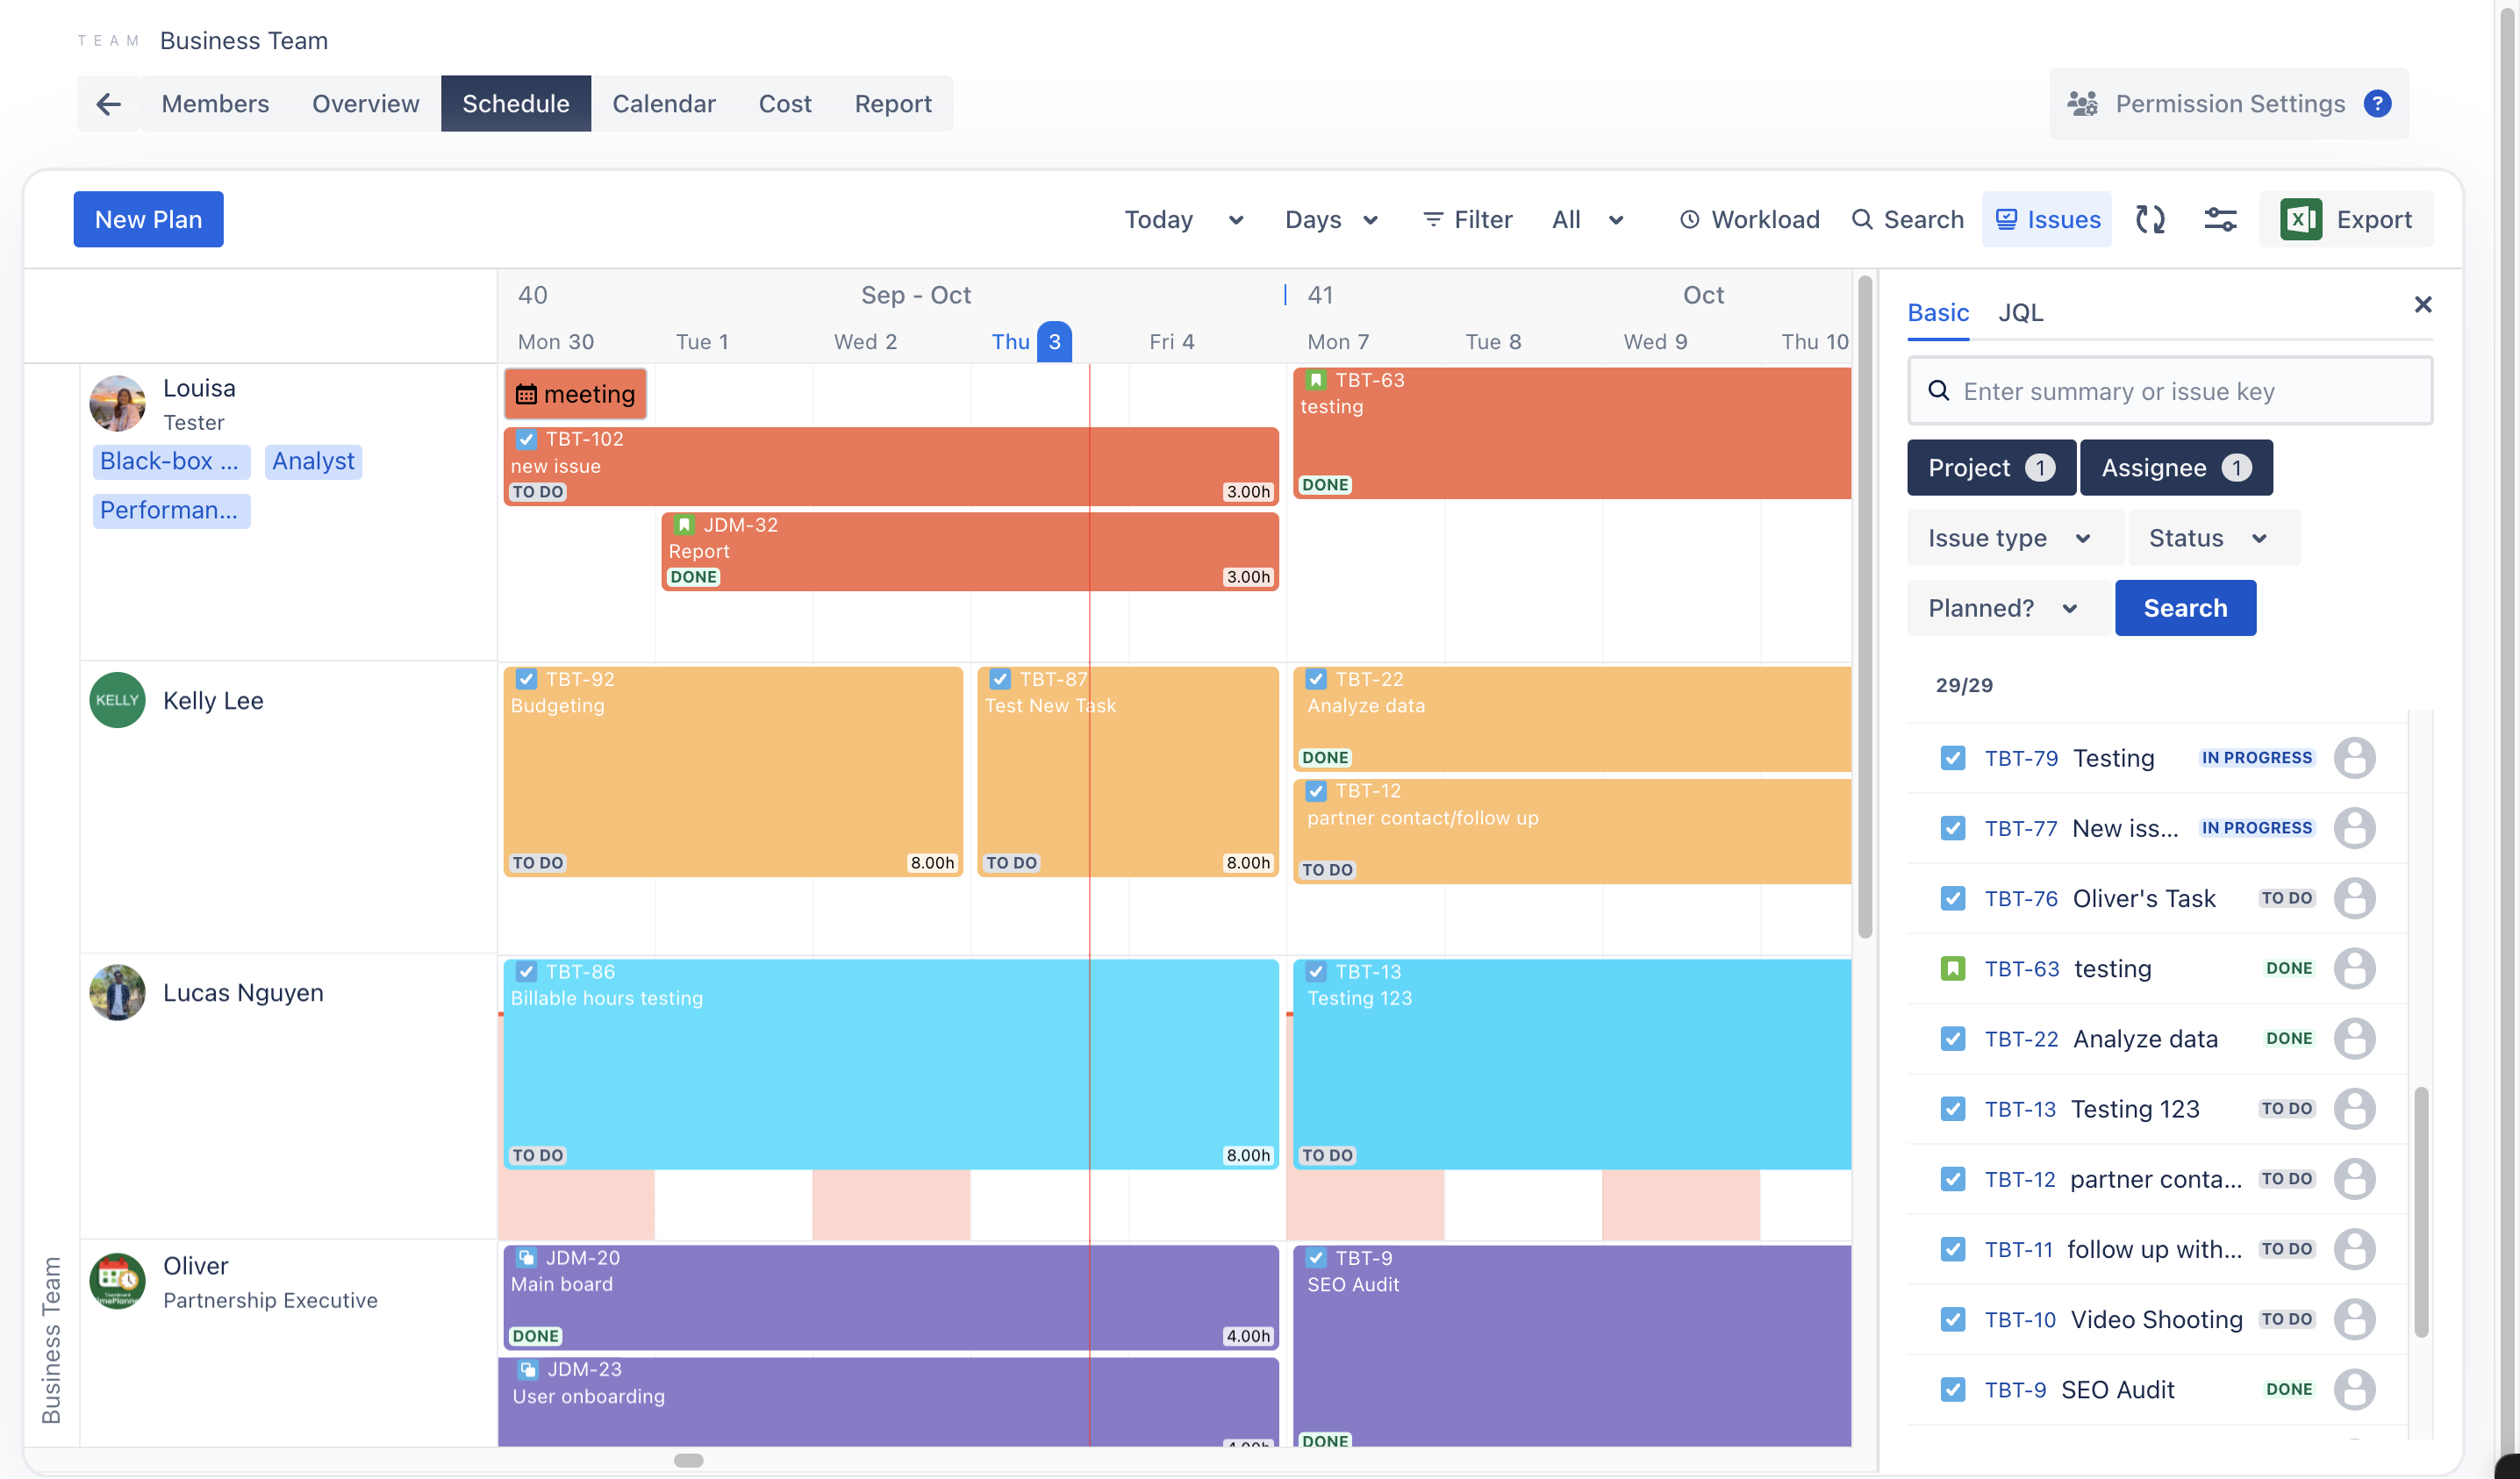Click the blue Search button in the panel

coord(2185,607)
